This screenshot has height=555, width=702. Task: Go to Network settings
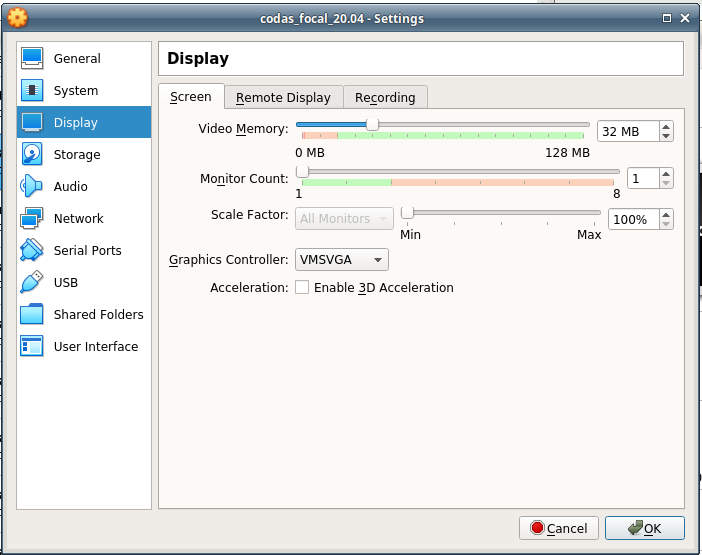click(84, 218)
